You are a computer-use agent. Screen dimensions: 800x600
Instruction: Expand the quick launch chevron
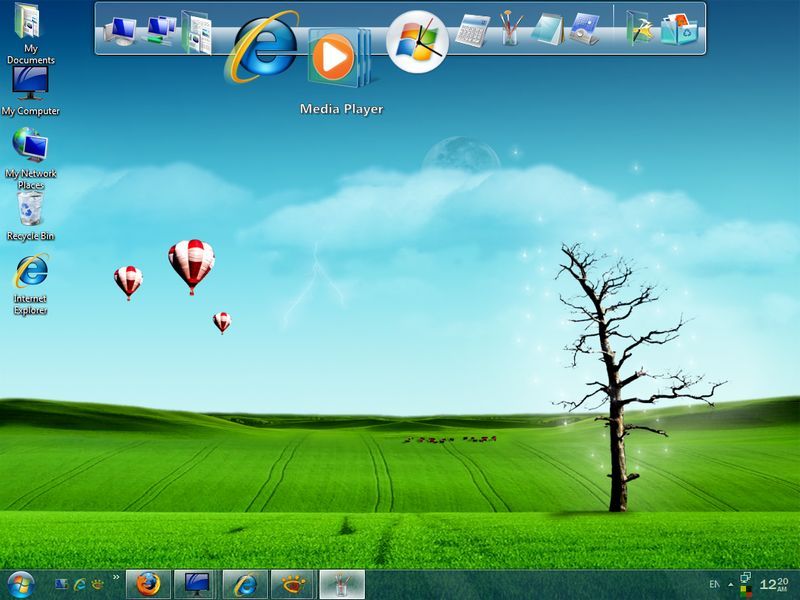[x=116, y=578]
